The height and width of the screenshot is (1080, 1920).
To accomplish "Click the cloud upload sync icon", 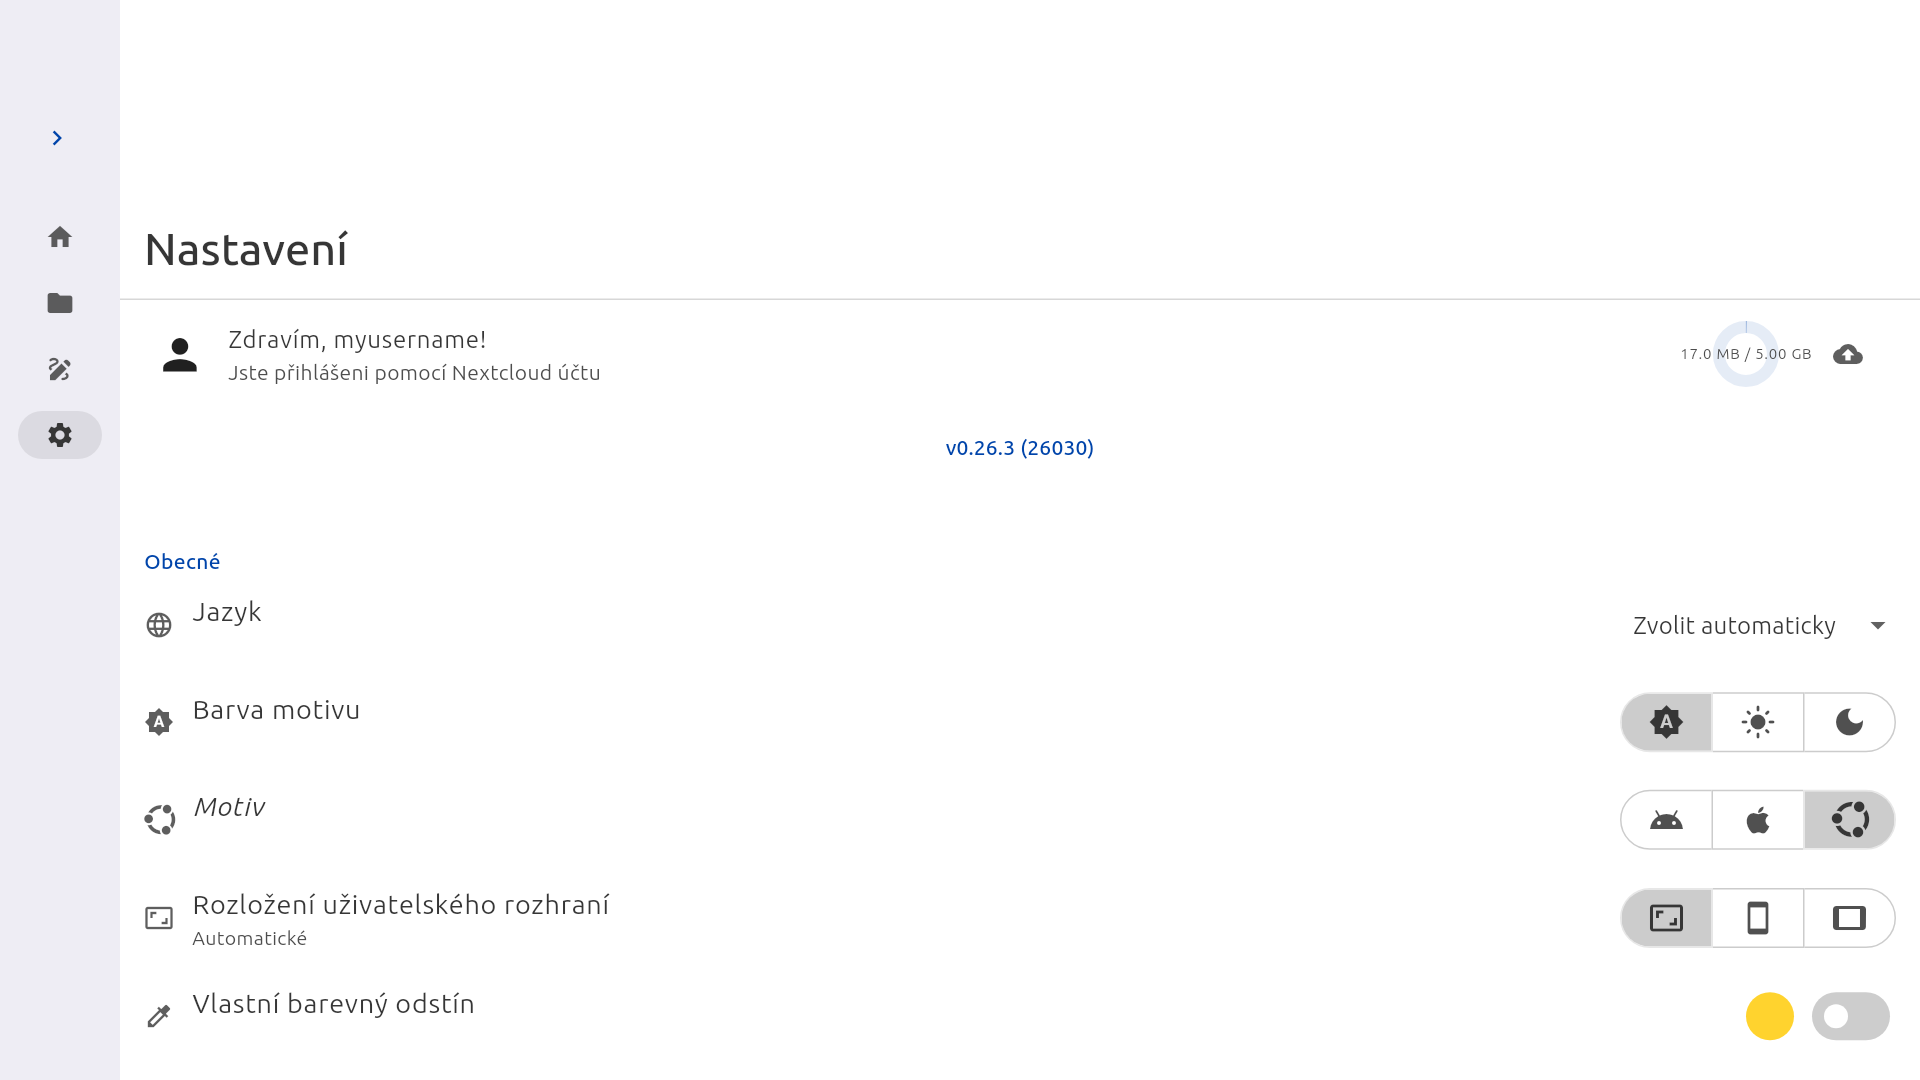I will [x=1848, y=354].
